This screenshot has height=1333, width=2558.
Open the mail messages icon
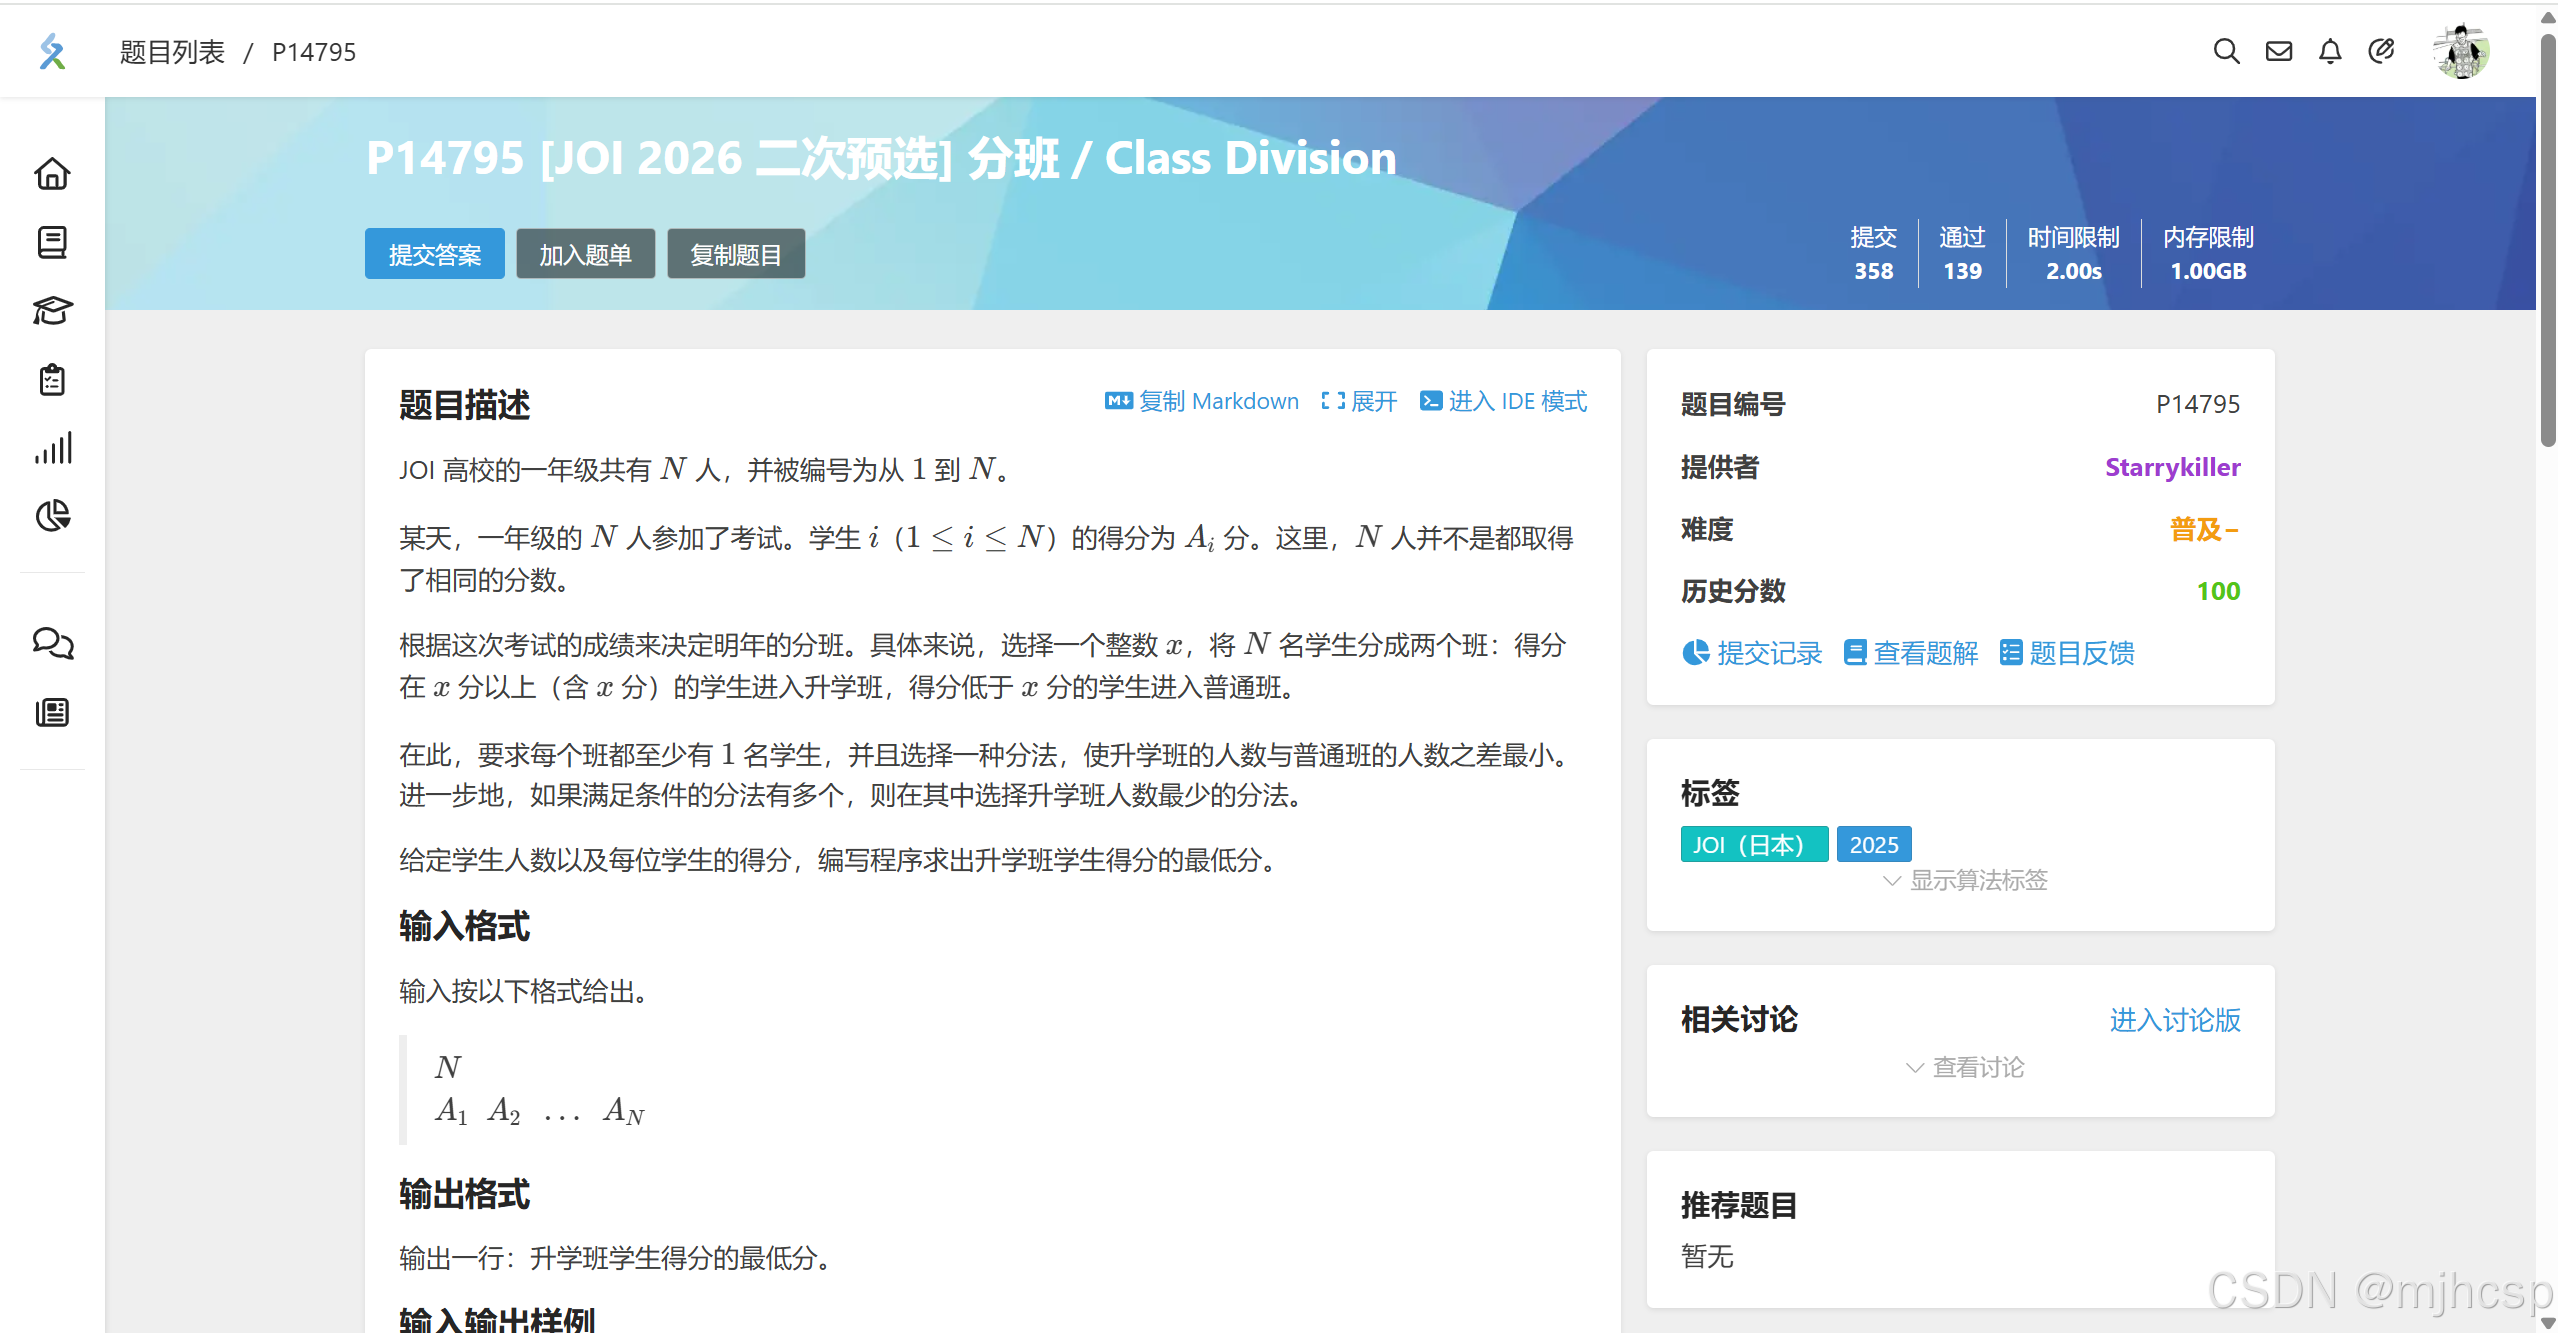[x=2278, y=51]
